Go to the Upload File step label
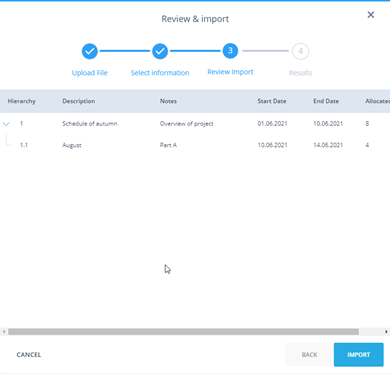 tap(90, 73)
